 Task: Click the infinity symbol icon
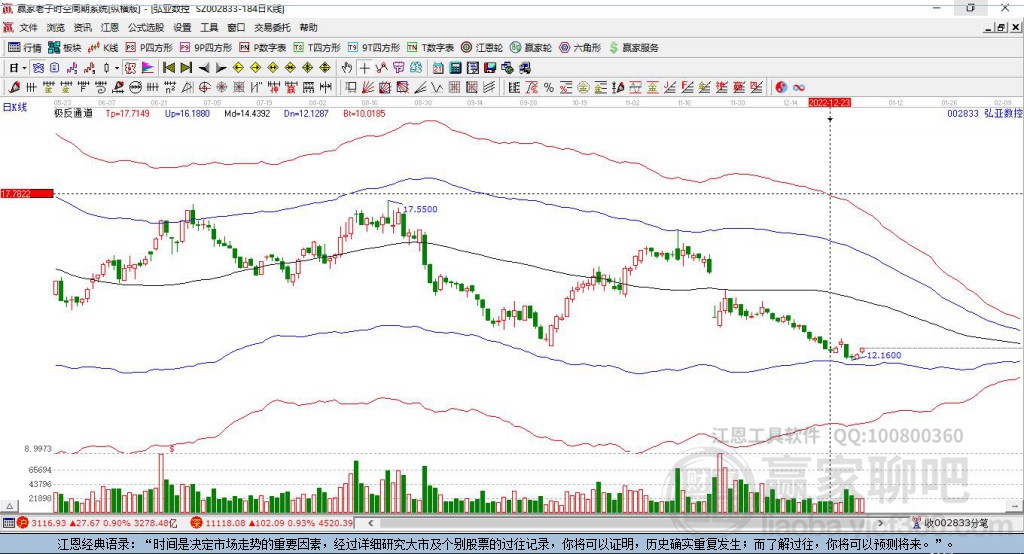tap(799, 87)
